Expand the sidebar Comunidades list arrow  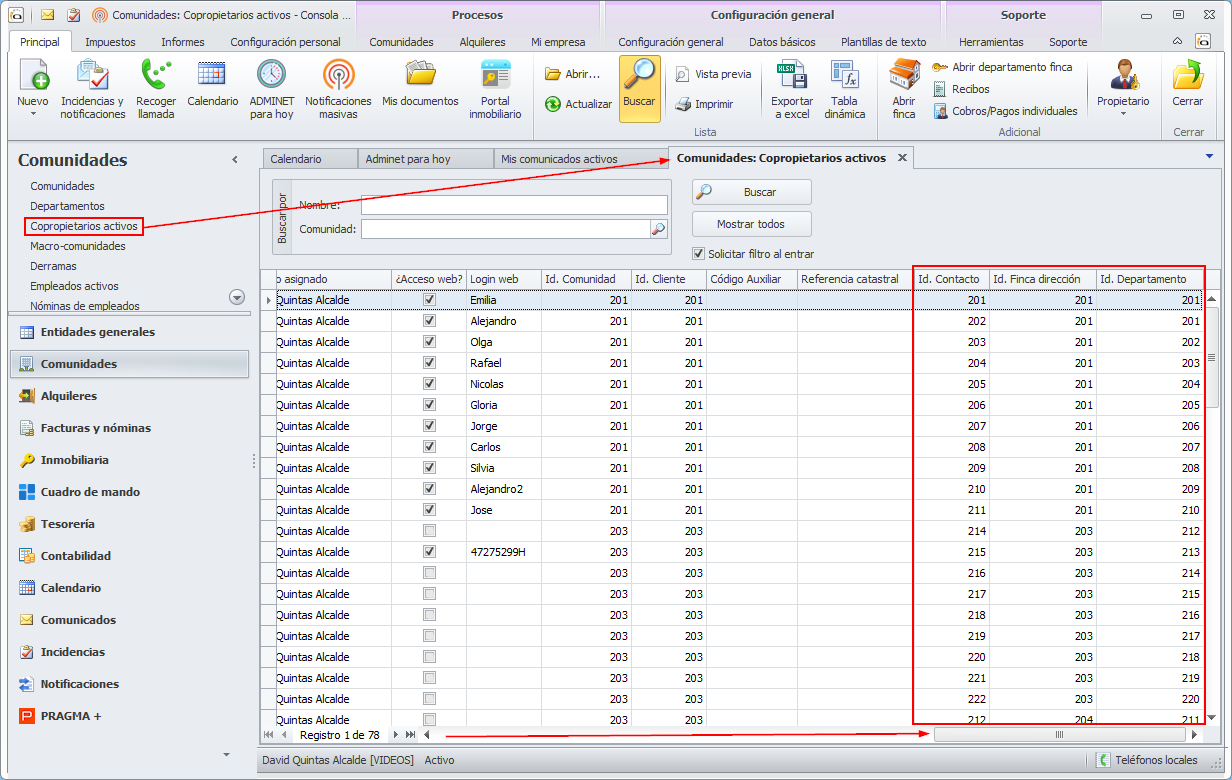(x=237, y=297)
